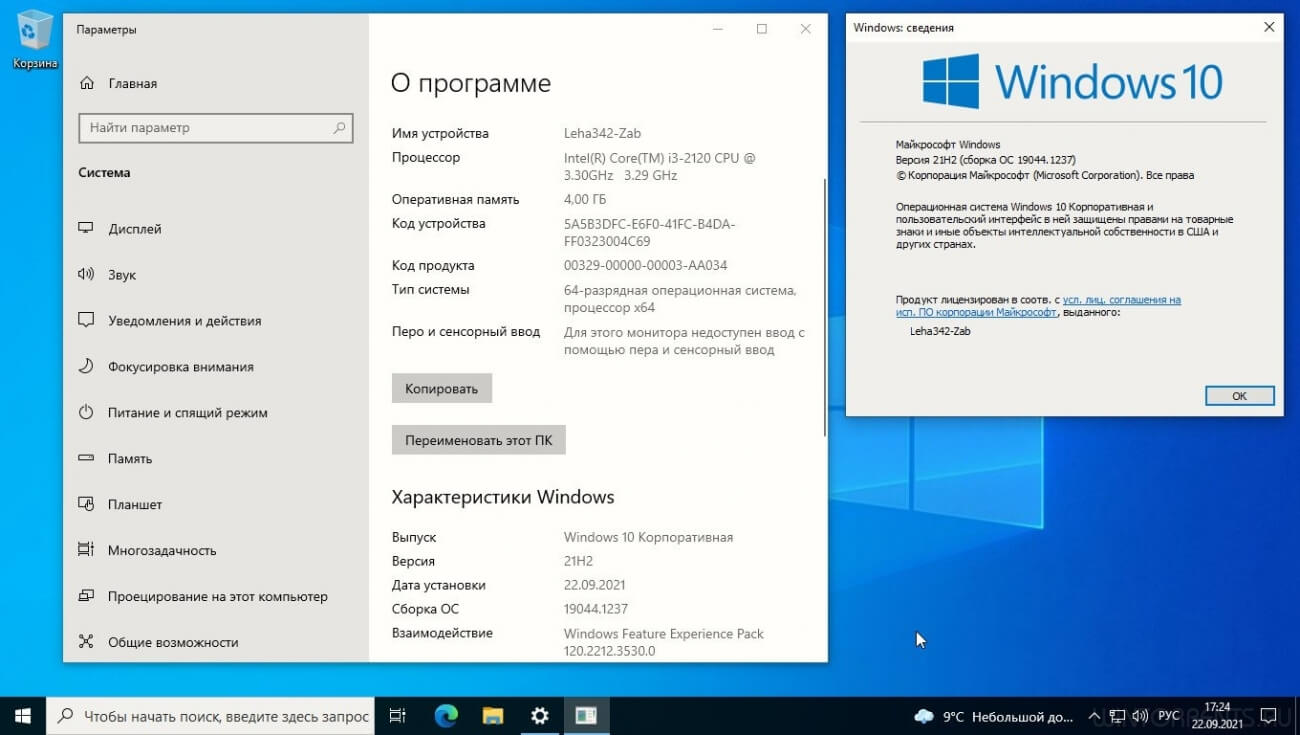1300x735 pixels.
Task: Open Проецирование на этот компьютер page
Action: coord(218,597)
